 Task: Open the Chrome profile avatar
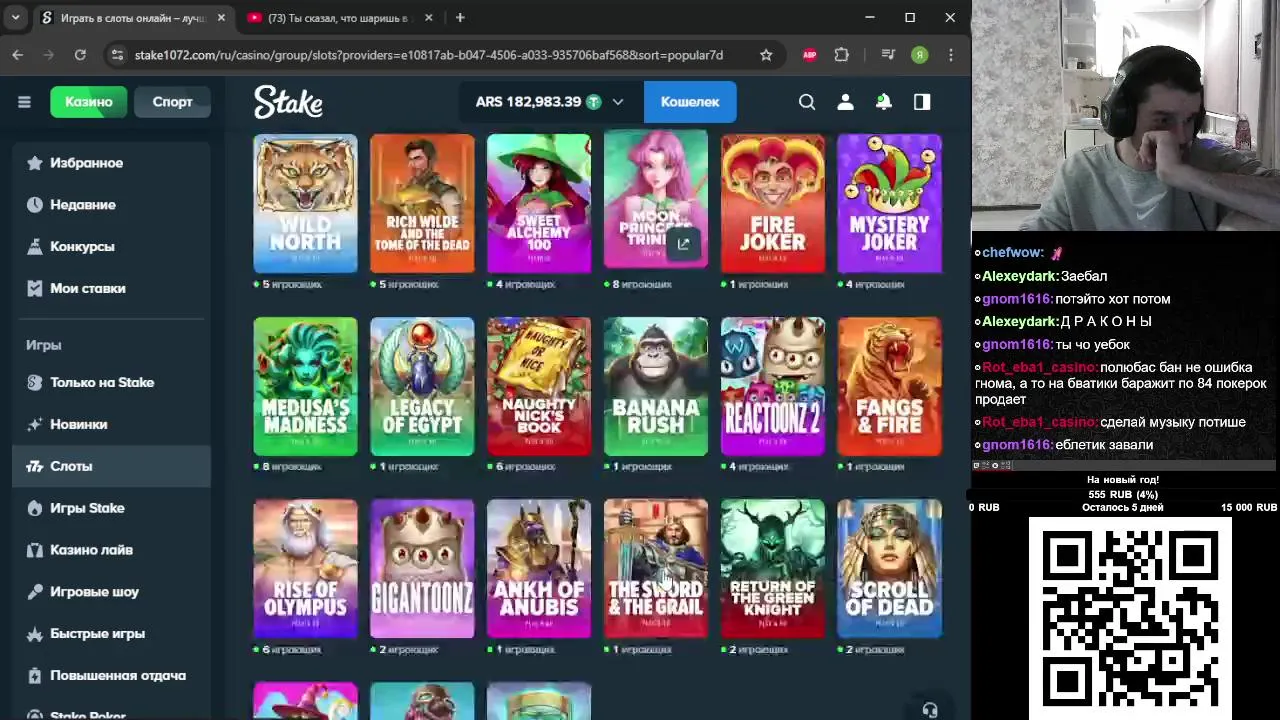point(920,55)
